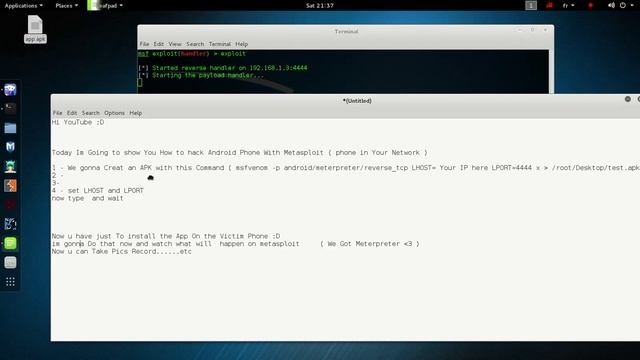Open Leafpad Edit menu

pos(72,113)
